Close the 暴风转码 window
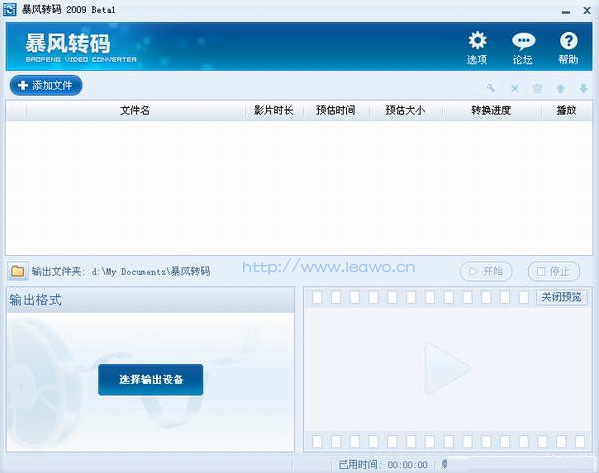The image size is (599, 473). coord(587,11)
